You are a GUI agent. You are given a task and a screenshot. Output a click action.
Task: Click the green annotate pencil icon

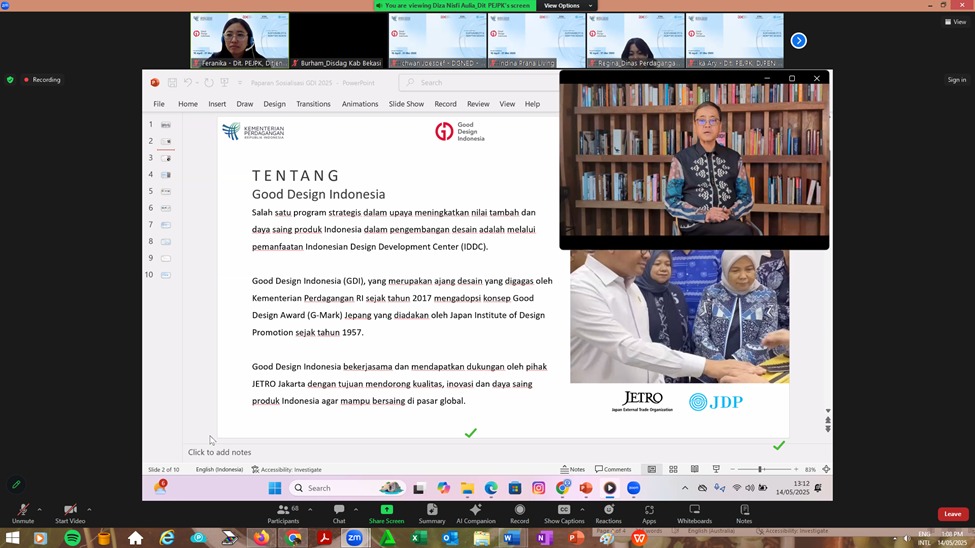click(16, 484)
